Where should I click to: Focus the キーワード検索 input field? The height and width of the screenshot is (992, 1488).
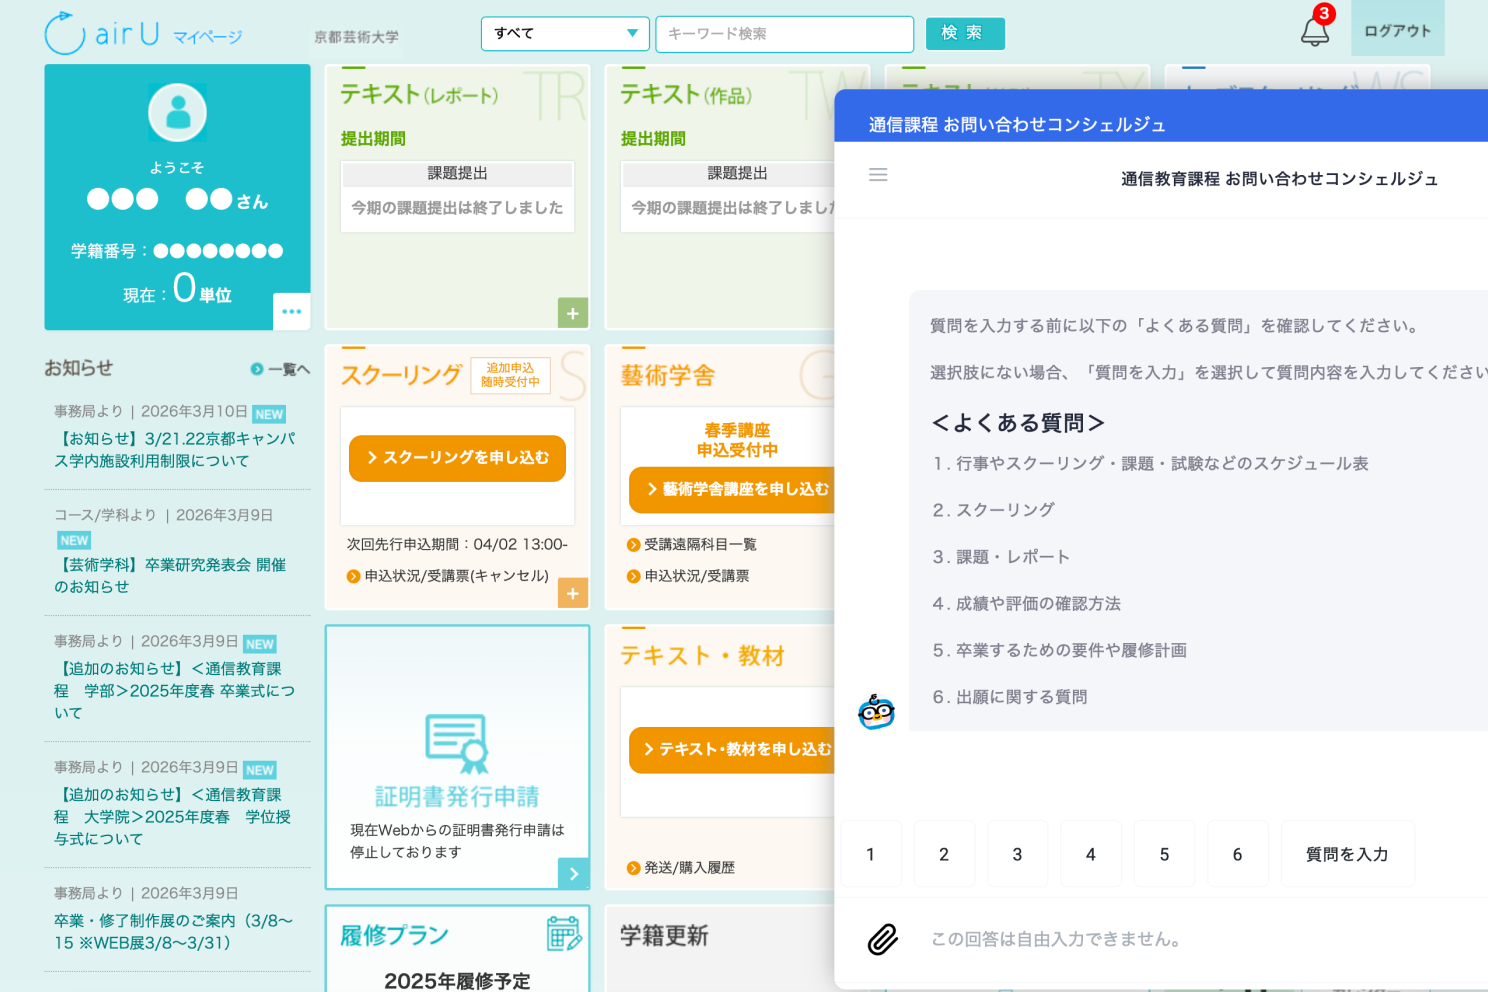click(785, 34)
